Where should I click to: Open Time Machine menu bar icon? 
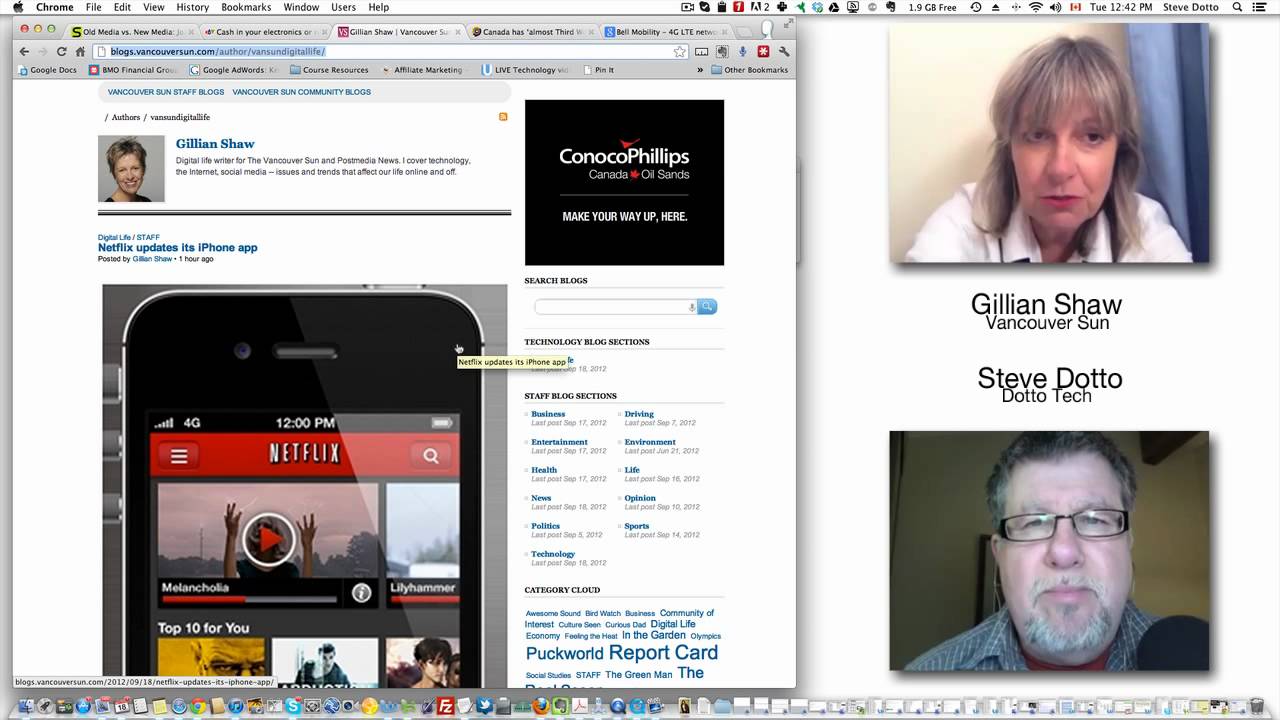pos(976,7)
